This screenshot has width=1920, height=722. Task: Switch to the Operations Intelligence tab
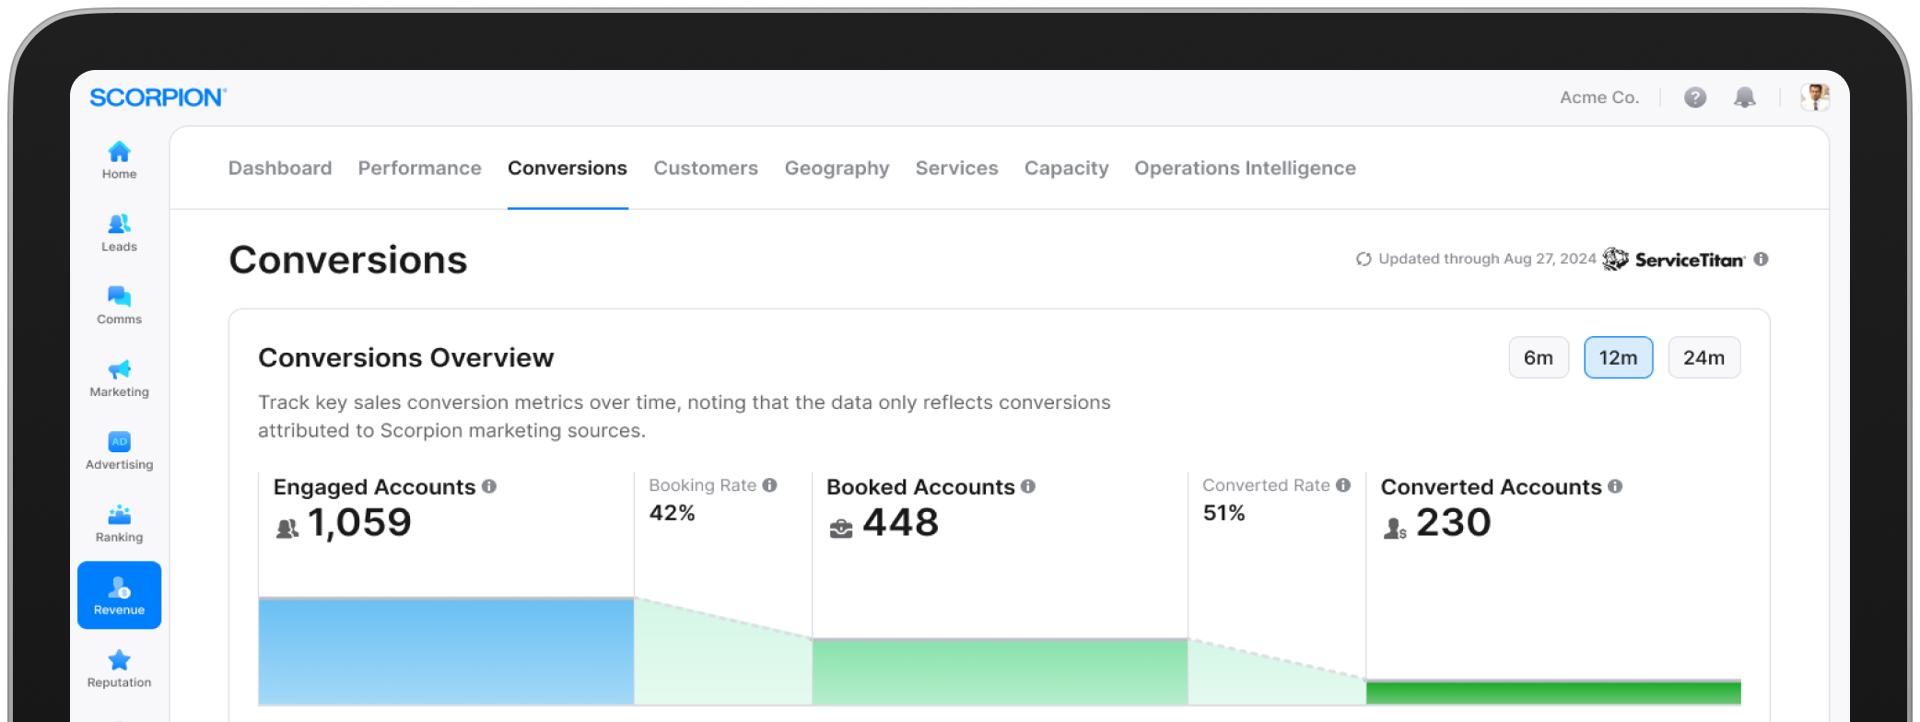coord(1244,168)
